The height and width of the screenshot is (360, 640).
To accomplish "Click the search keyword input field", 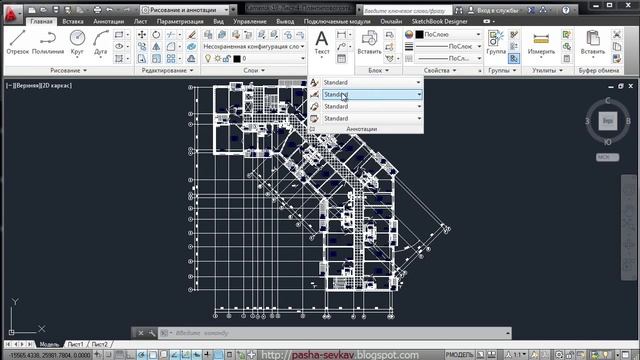I will (x=407, y=10).
